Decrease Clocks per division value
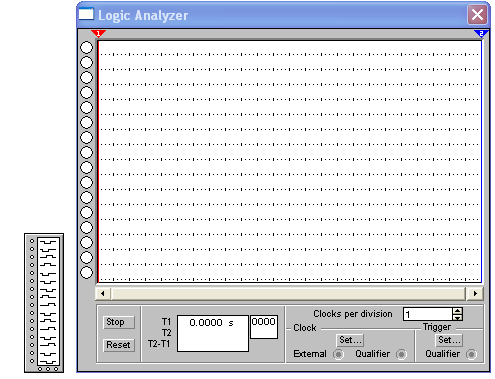495x379 pixels. [x=458, y=317]
